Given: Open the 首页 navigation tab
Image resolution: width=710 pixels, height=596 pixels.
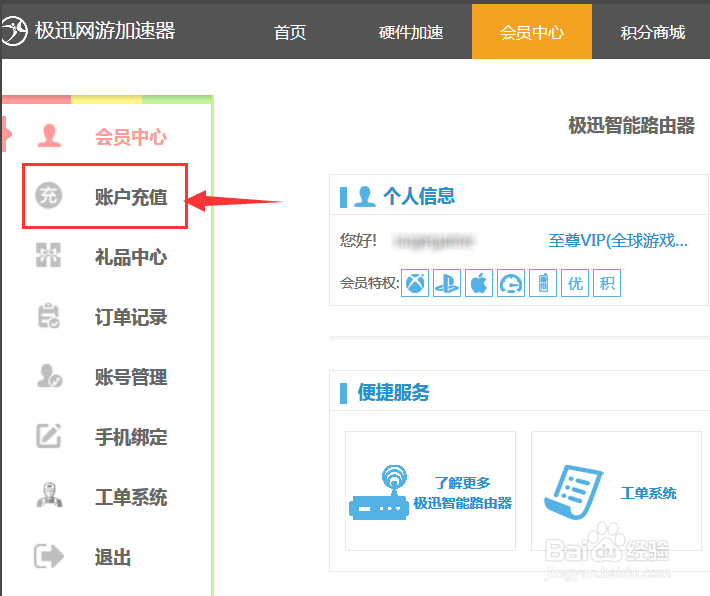Looking at the screenshot, I should (x=290, y=32).
